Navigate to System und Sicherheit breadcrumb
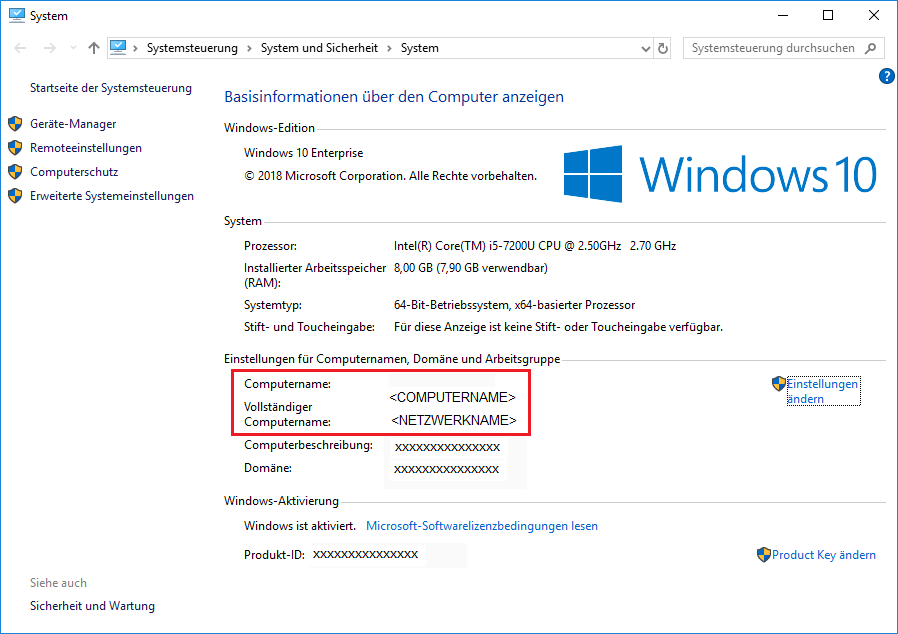 click(320, 48)
